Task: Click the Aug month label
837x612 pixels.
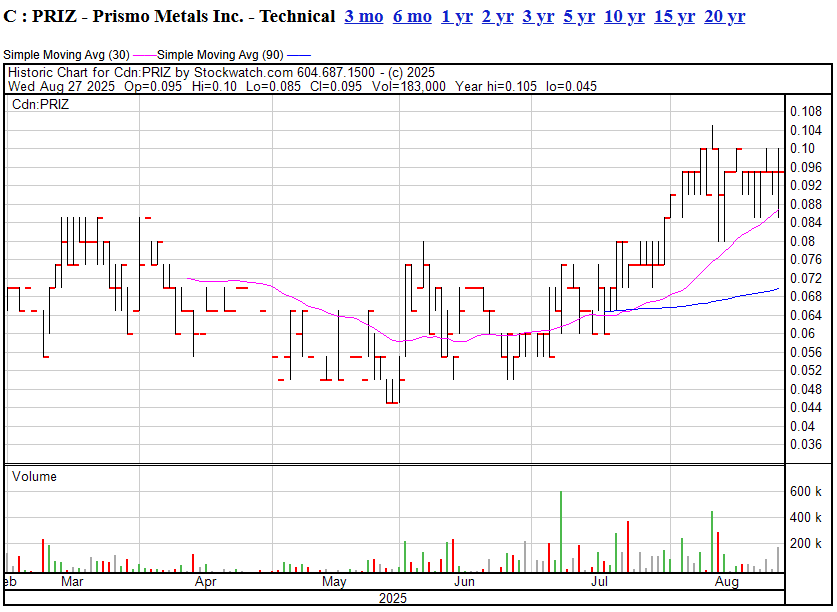Action: 727,582
